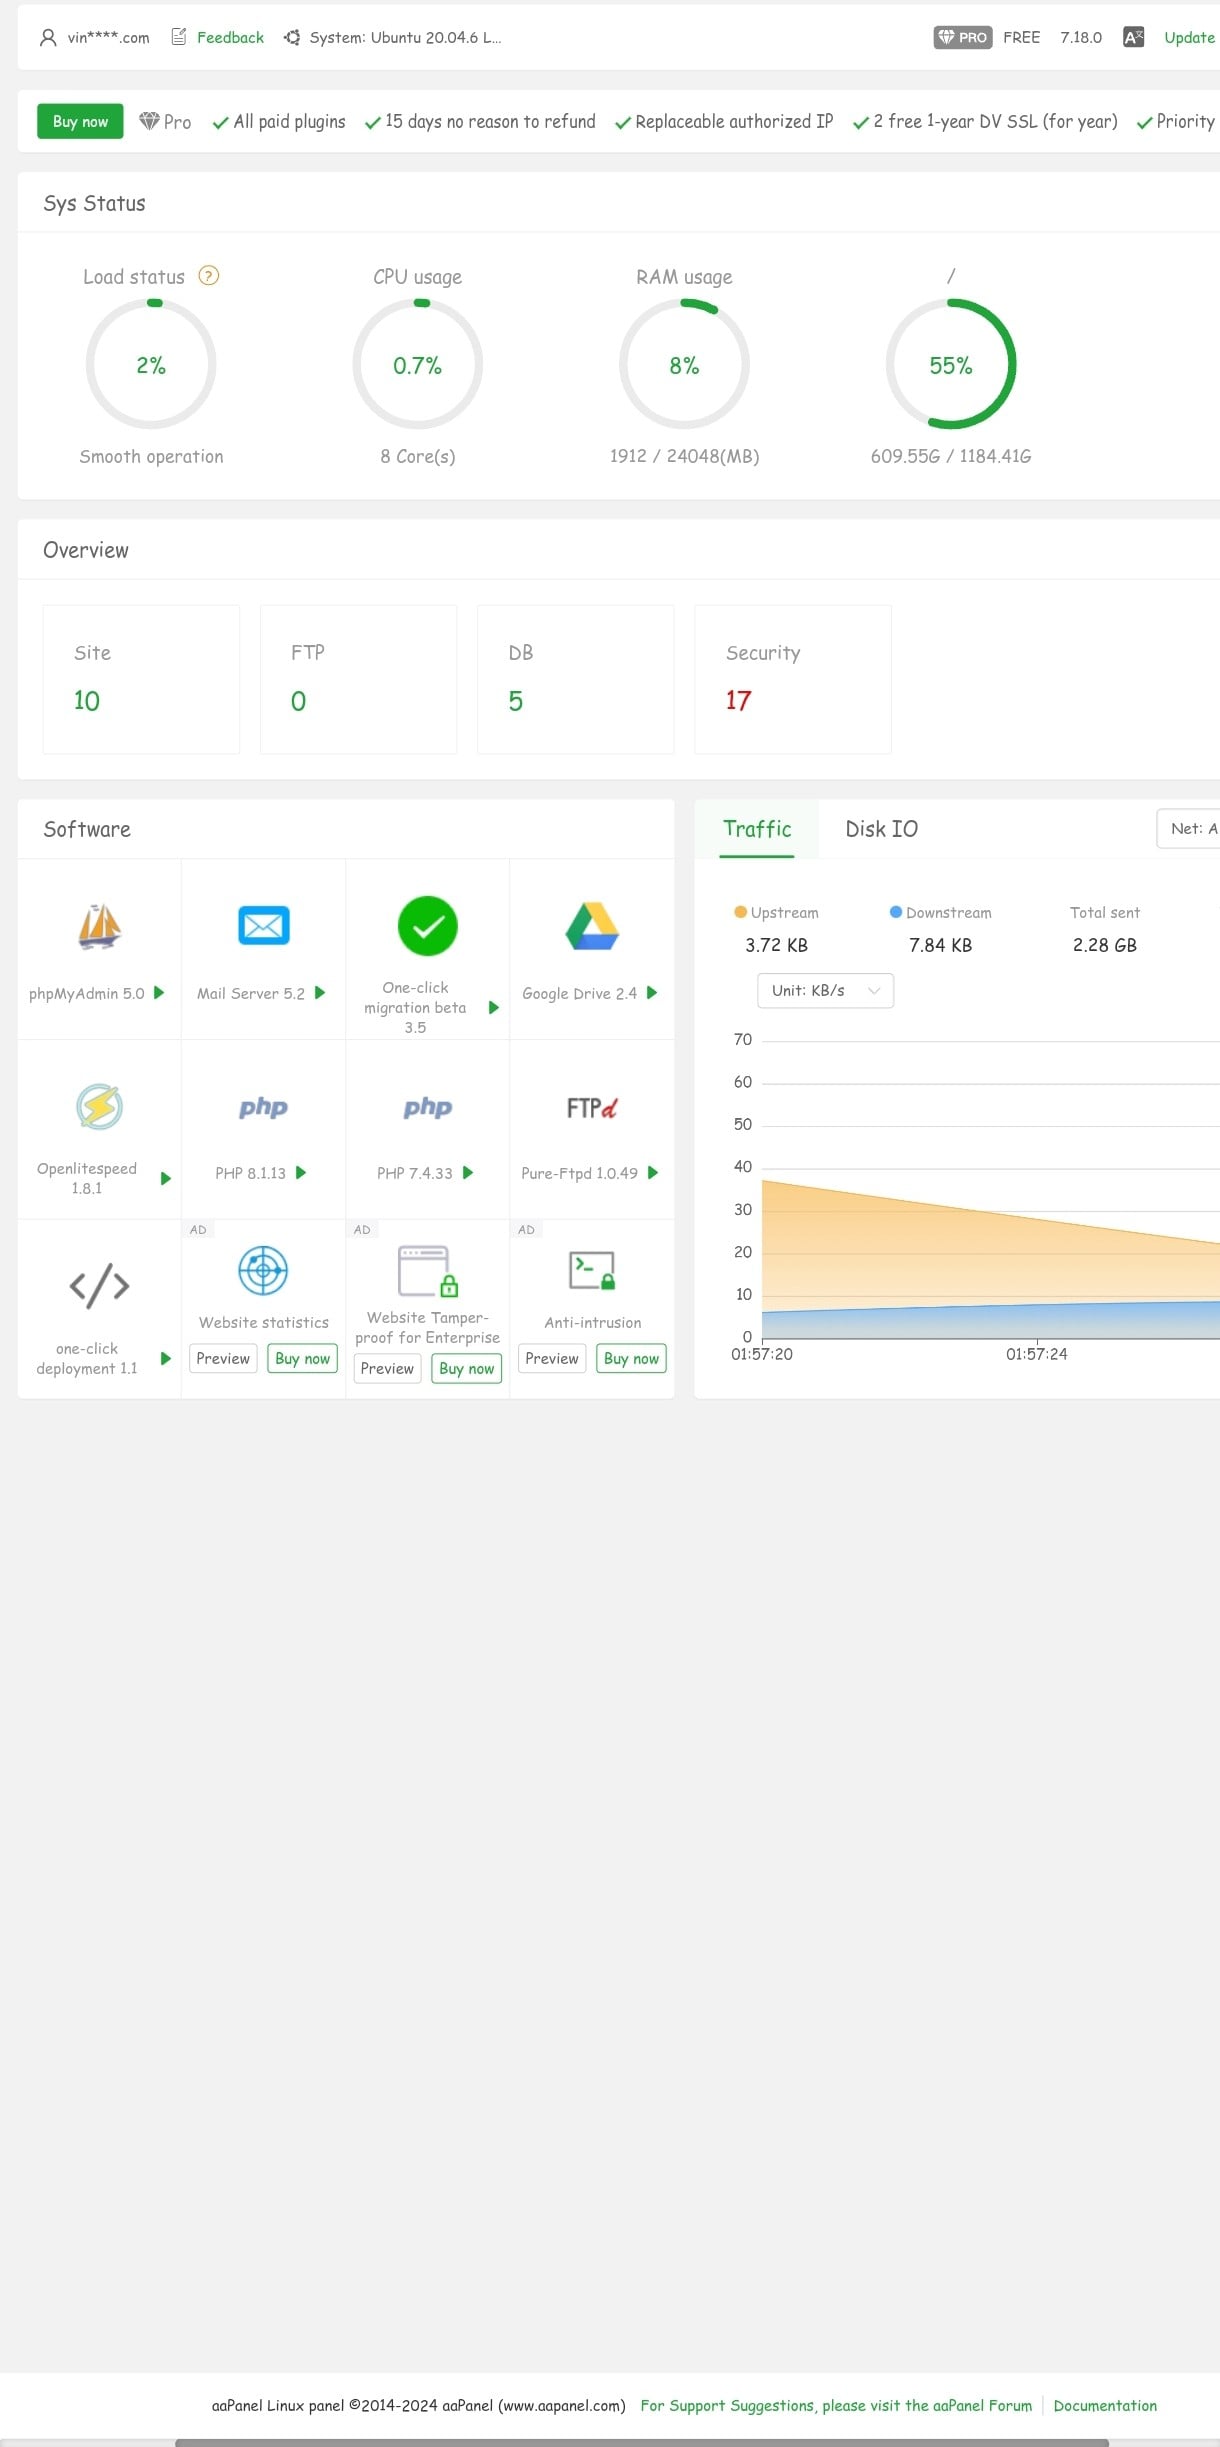Image resolution: width=1220 pixels, height=2447 pixels.
Task: Switch to the Disk IO tab
Action: [x=881, y=829]
